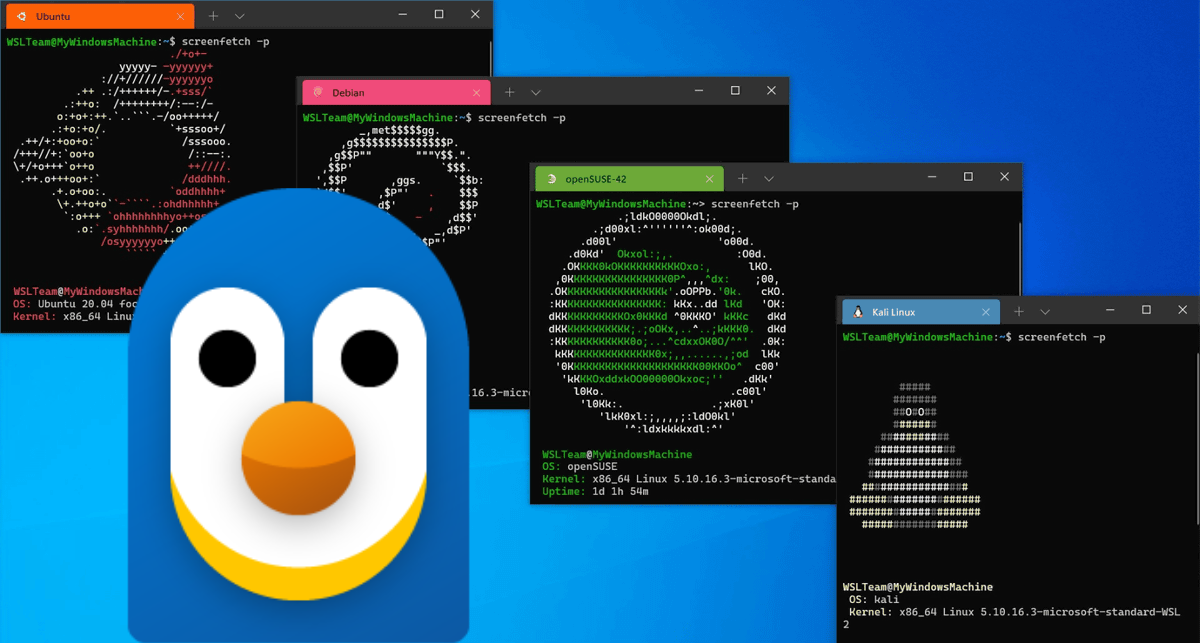1200x643 pixels.
Task: Click the Debian swirl icon in tab
Action: tap(318, 93)
